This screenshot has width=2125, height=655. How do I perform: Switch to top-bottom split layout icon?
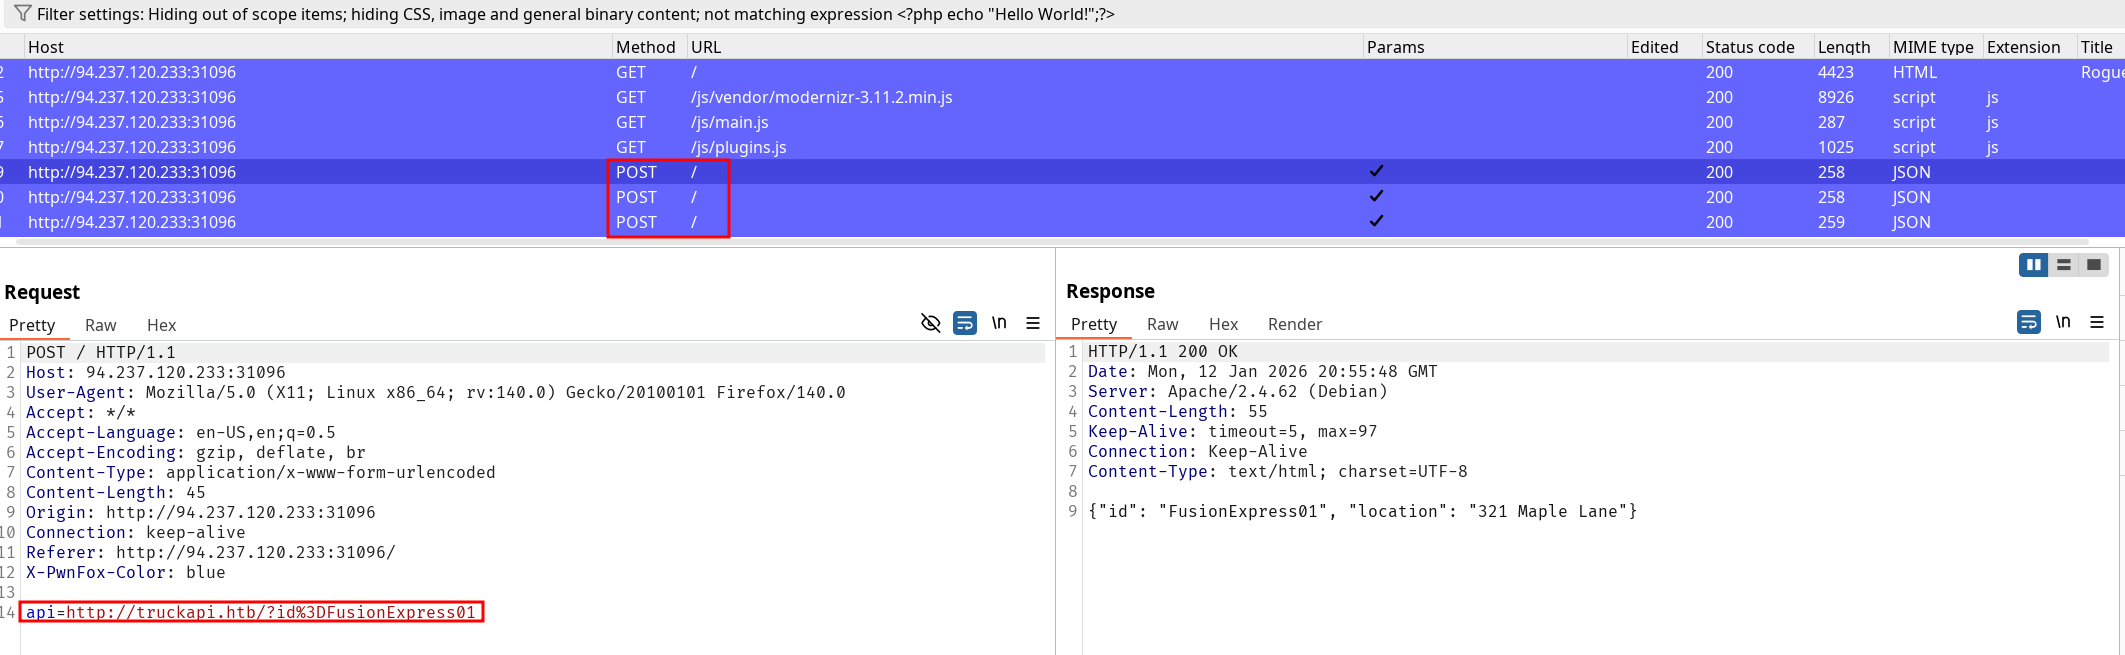coord(2063,265)
